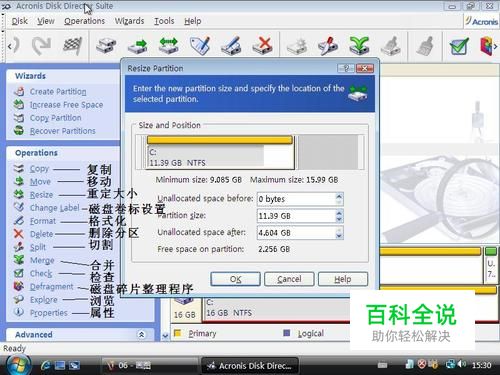This screenshot has width=500, height=375.
Task: Click the Change Label tag toolbar icon
Action: point(200,46)
